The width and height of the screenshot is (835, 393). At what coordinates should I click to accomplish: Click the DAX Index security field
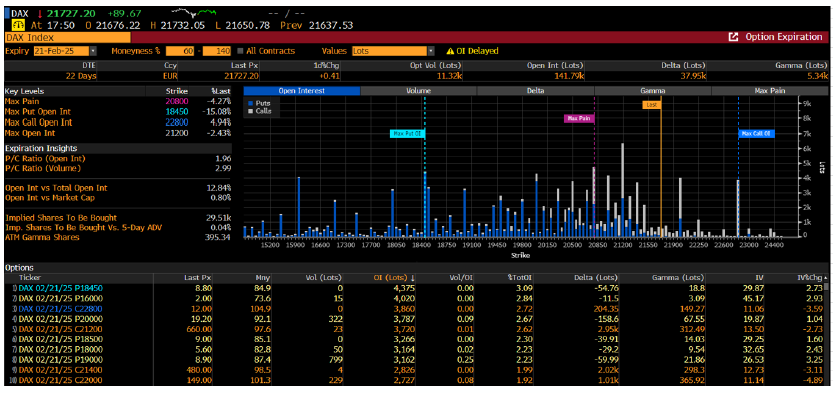(x=68, y=37)
